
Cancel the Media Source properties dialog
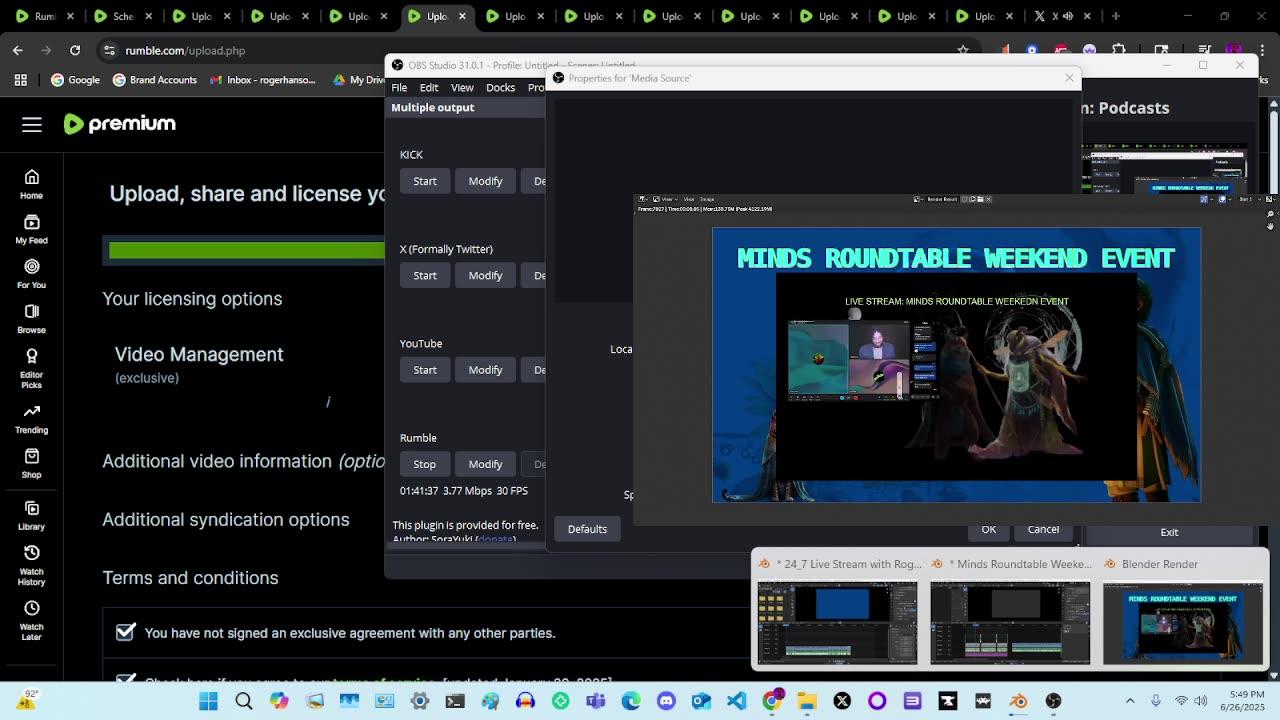(x=1043, y=529)
